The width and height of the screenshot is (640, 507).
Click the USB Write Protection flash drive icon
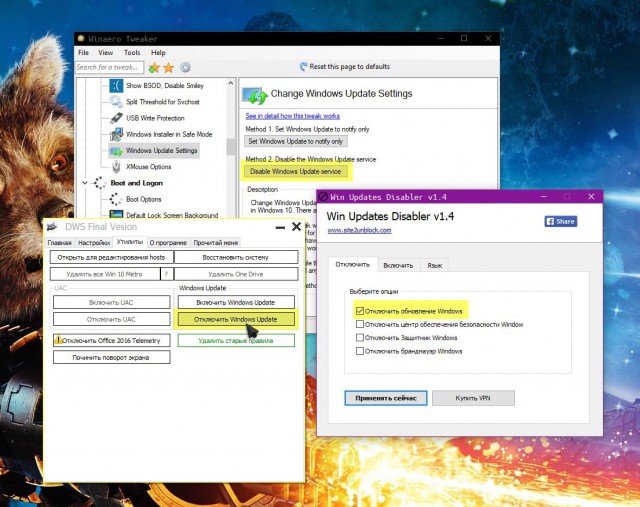116,118
